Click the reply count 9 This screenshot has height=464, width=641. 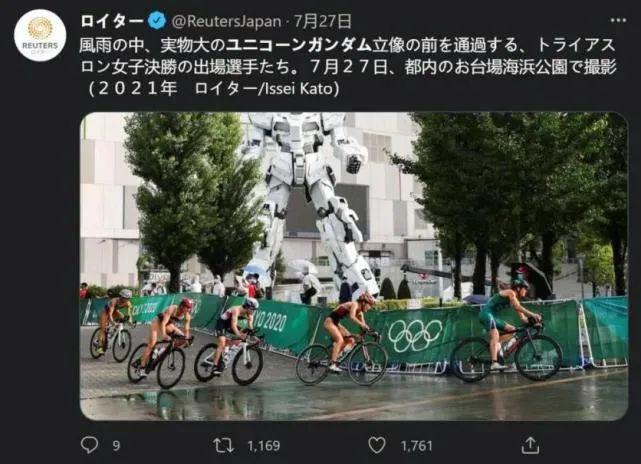[117, 446]
